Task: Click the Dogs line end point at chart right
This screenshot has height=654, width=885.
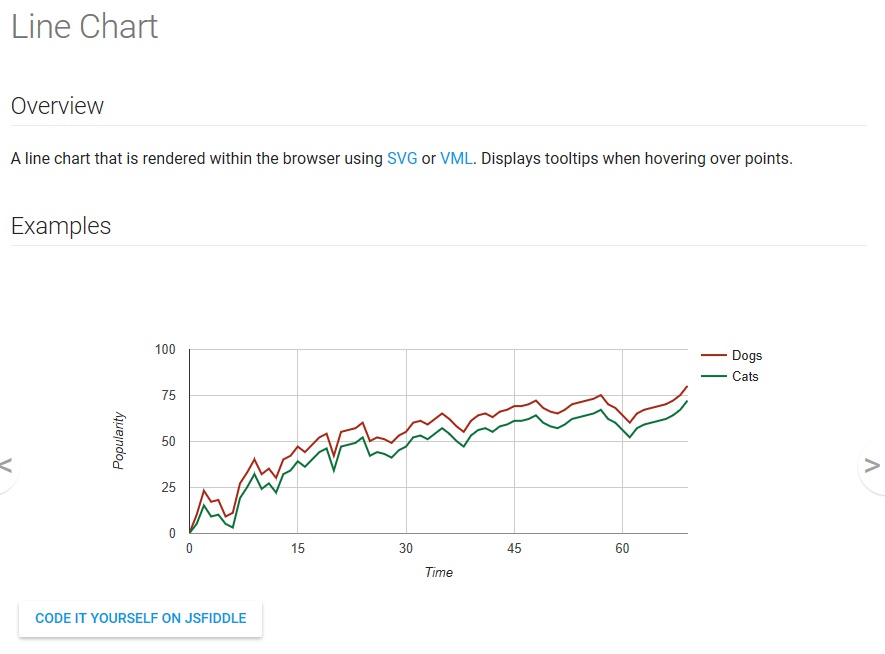Action: coord(687,387)
